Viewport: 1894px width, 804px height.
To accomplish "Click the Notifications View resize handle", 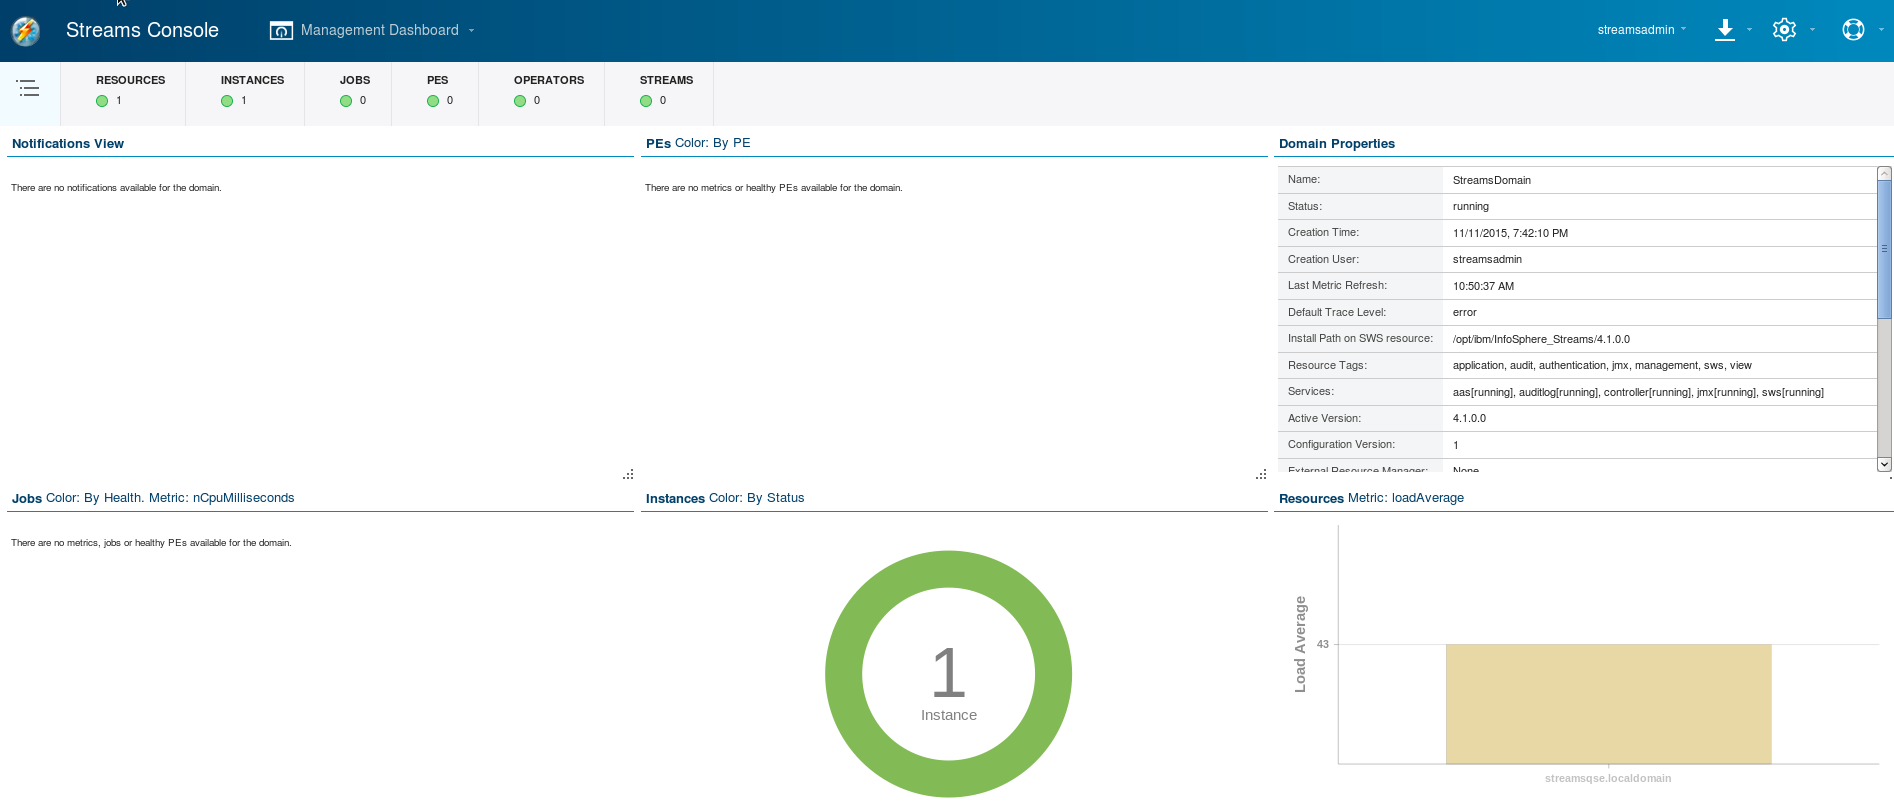I will pos(628,474).
